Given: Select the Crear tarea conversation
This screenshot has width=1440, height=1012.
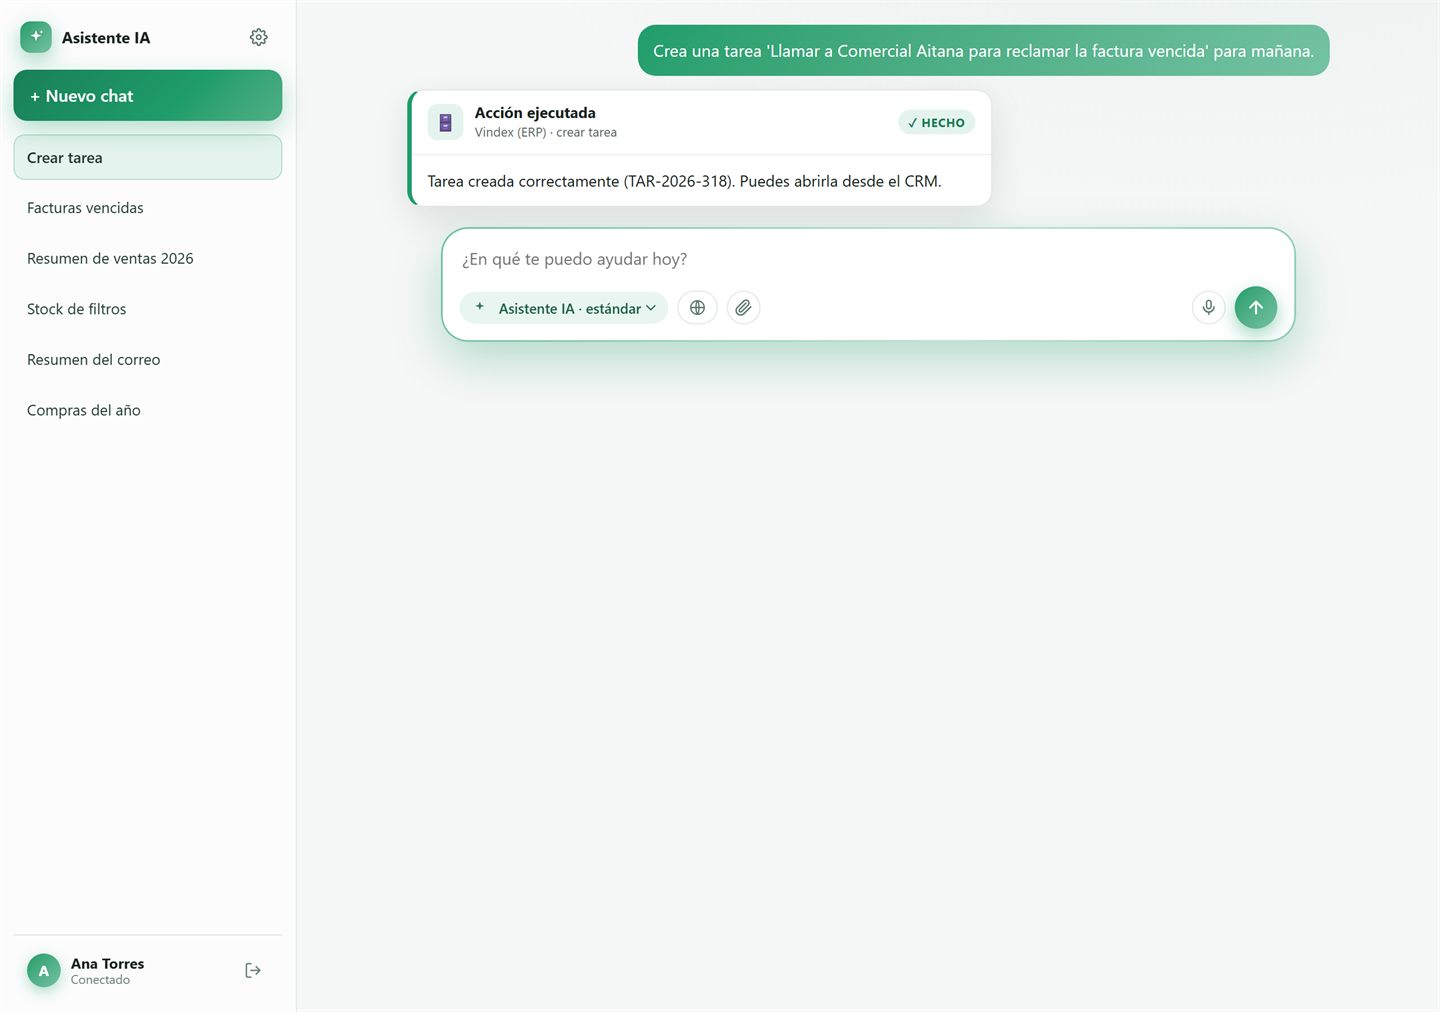Looking at the screenshot, I should (x=148, y=157).
